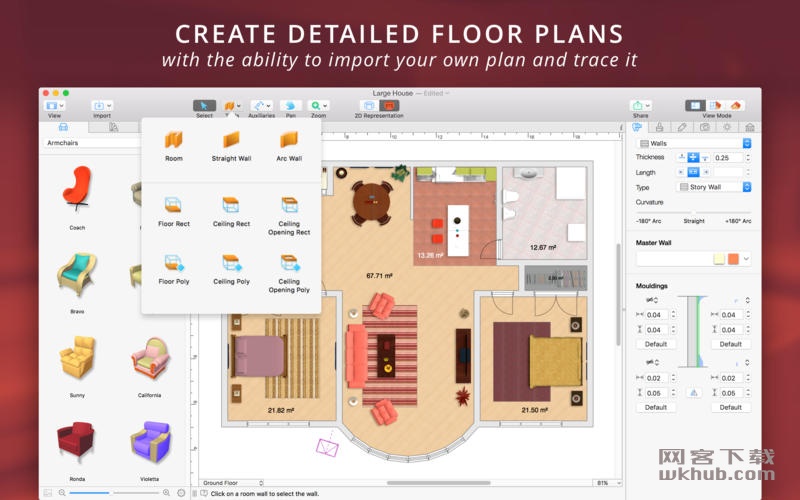
Task: Click the Import toolbar icon
Action: [99, 106]
